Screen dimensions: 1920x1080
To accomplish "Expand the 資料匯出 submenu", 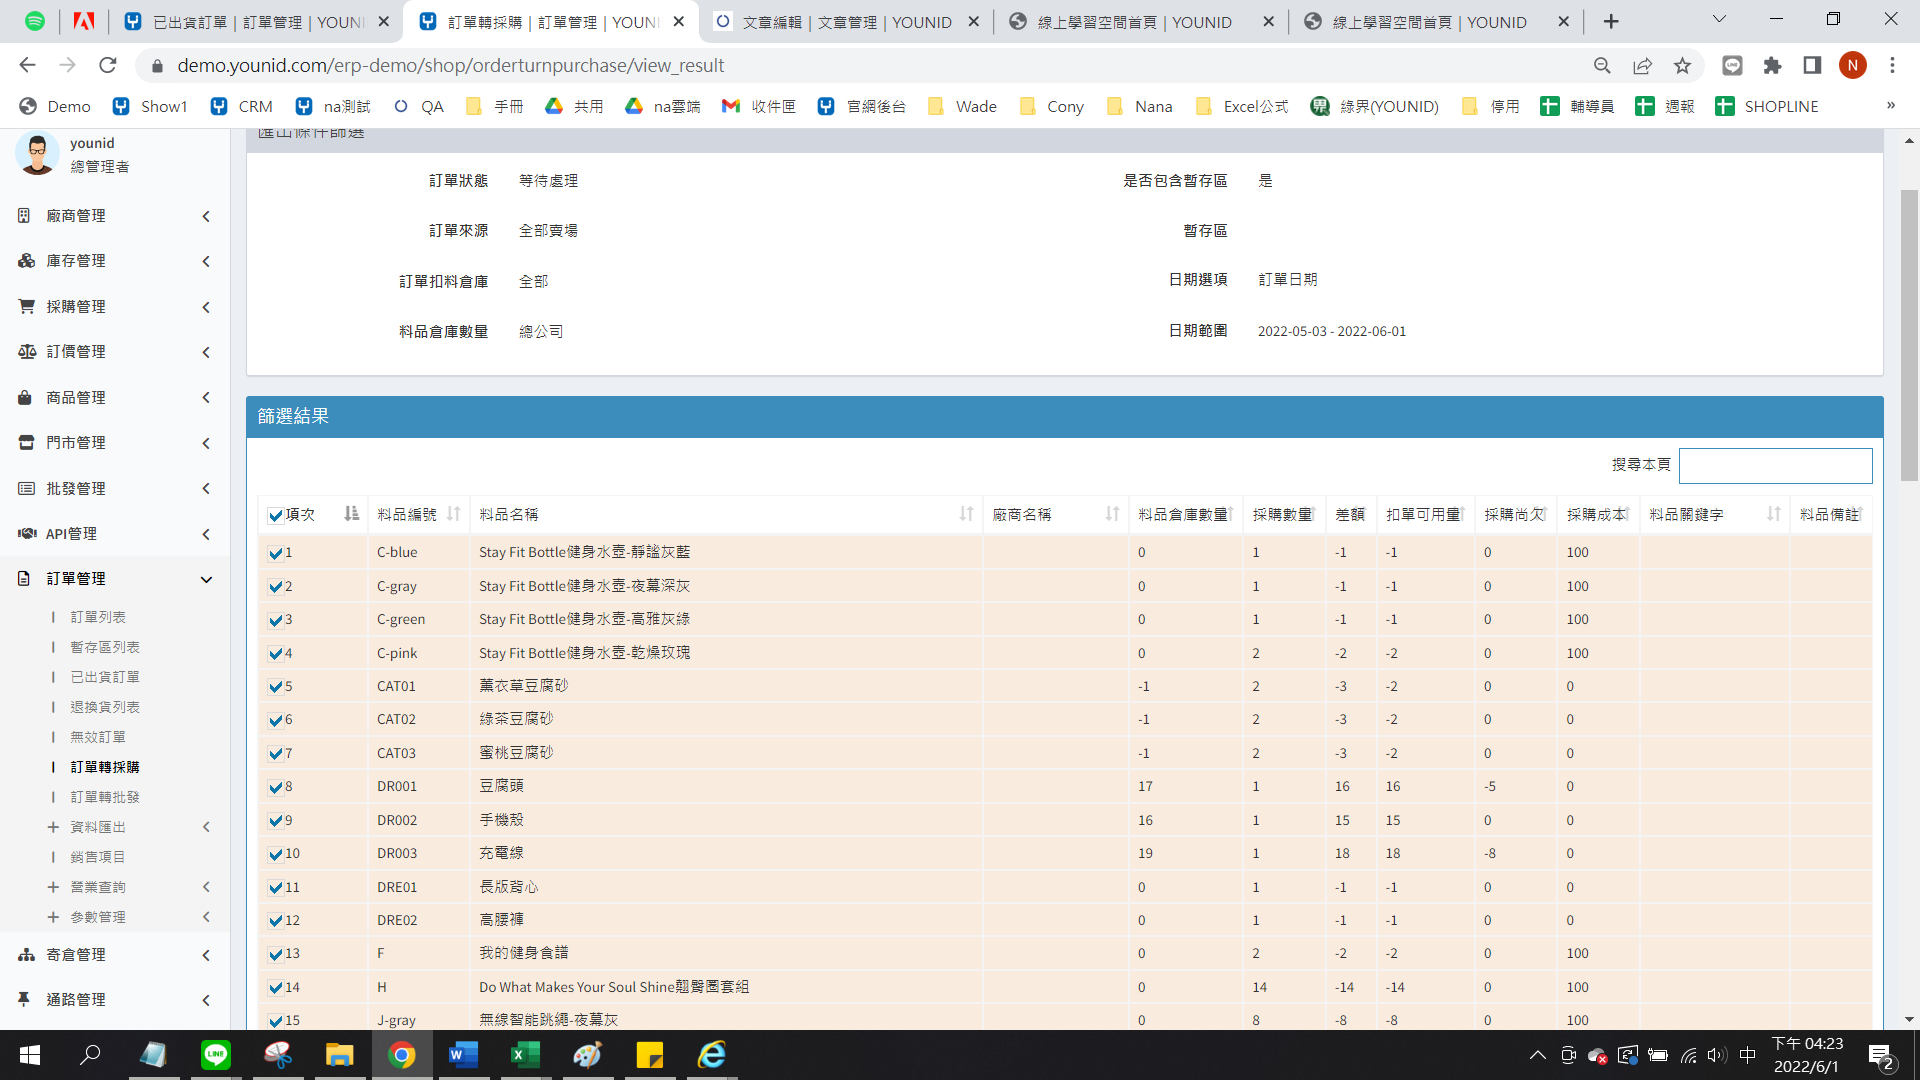I will point(98,827).
